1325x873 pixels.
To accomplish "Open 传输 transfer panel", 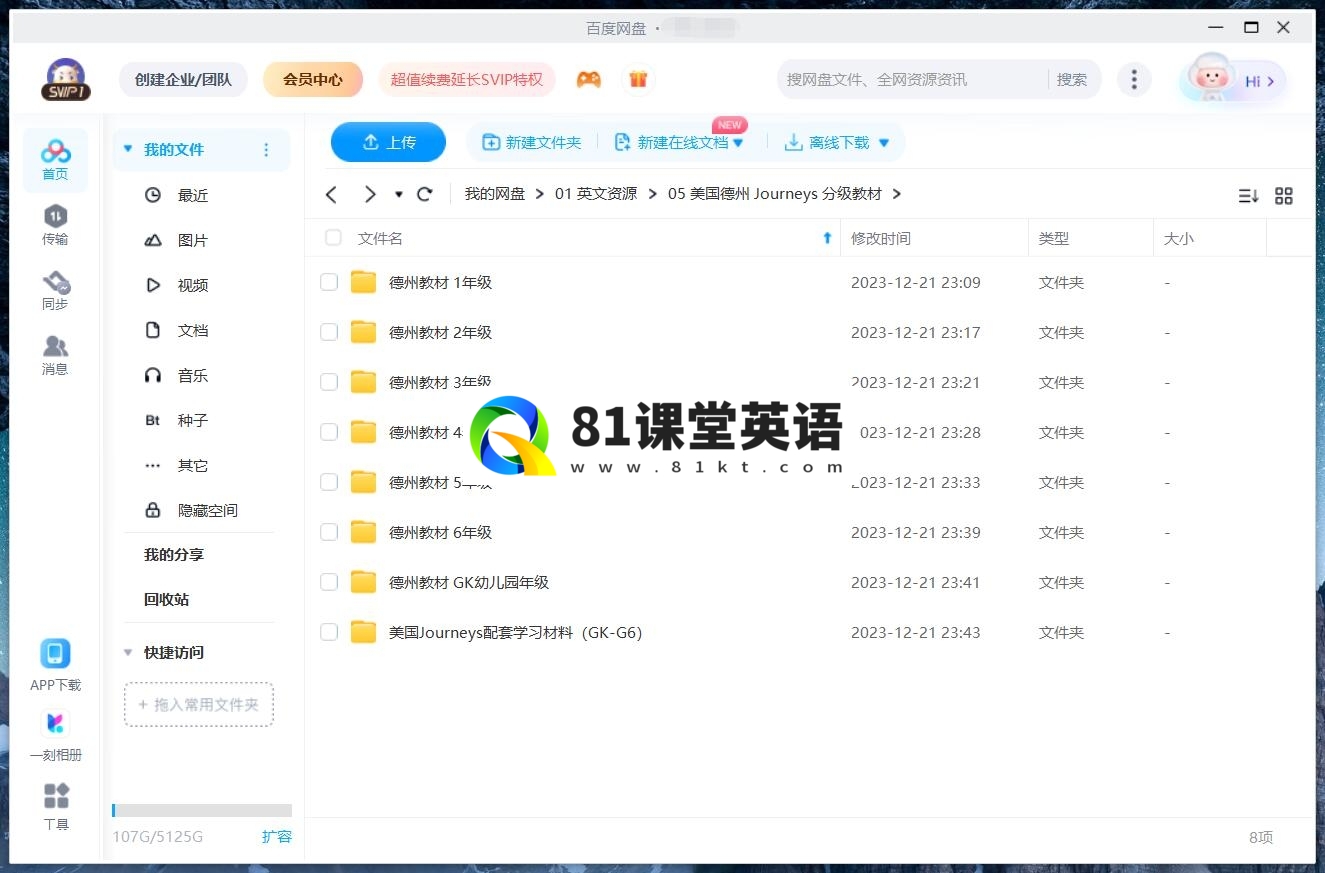I will pos(55,225).
